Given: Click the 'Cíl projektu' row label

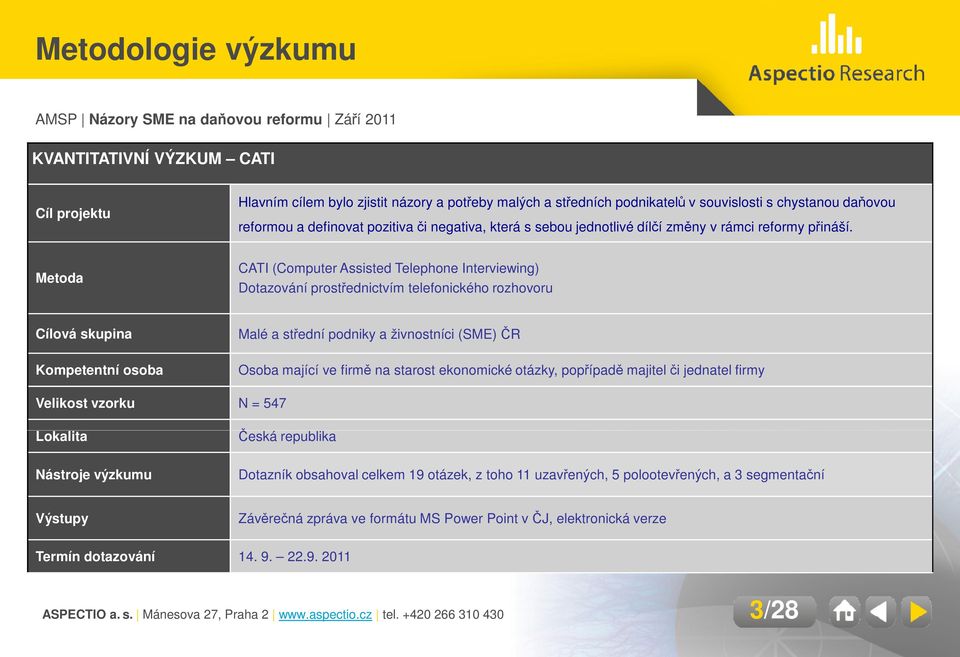Looking at the screenshot, I should tap(73, 214).
